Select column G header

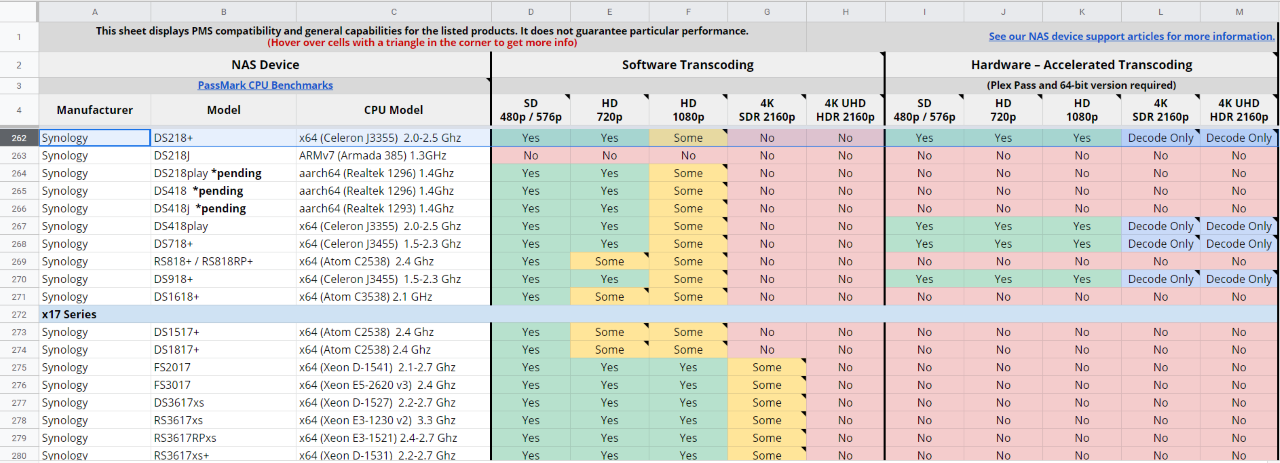(767, 12)
